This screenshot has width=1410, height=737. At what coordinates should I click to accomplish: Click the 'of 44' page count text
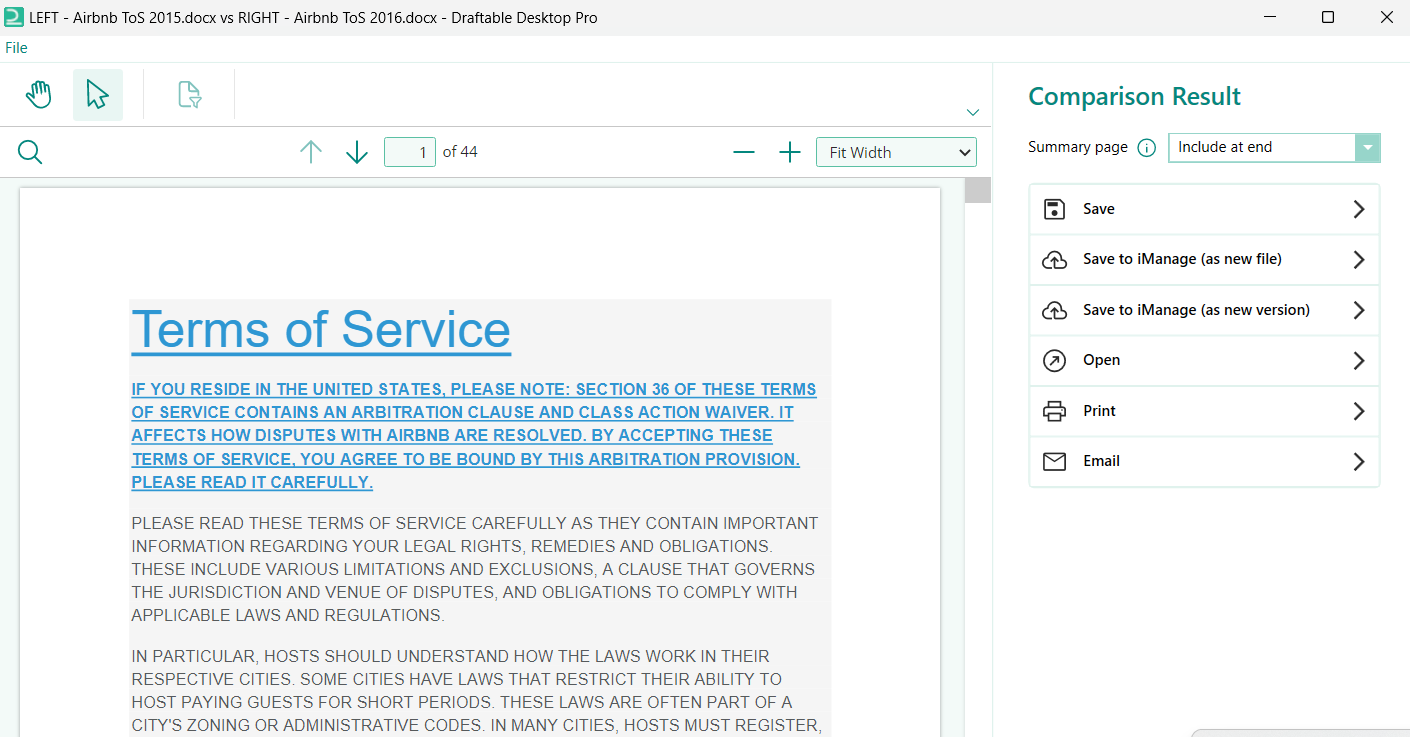(x=460, y=152)
